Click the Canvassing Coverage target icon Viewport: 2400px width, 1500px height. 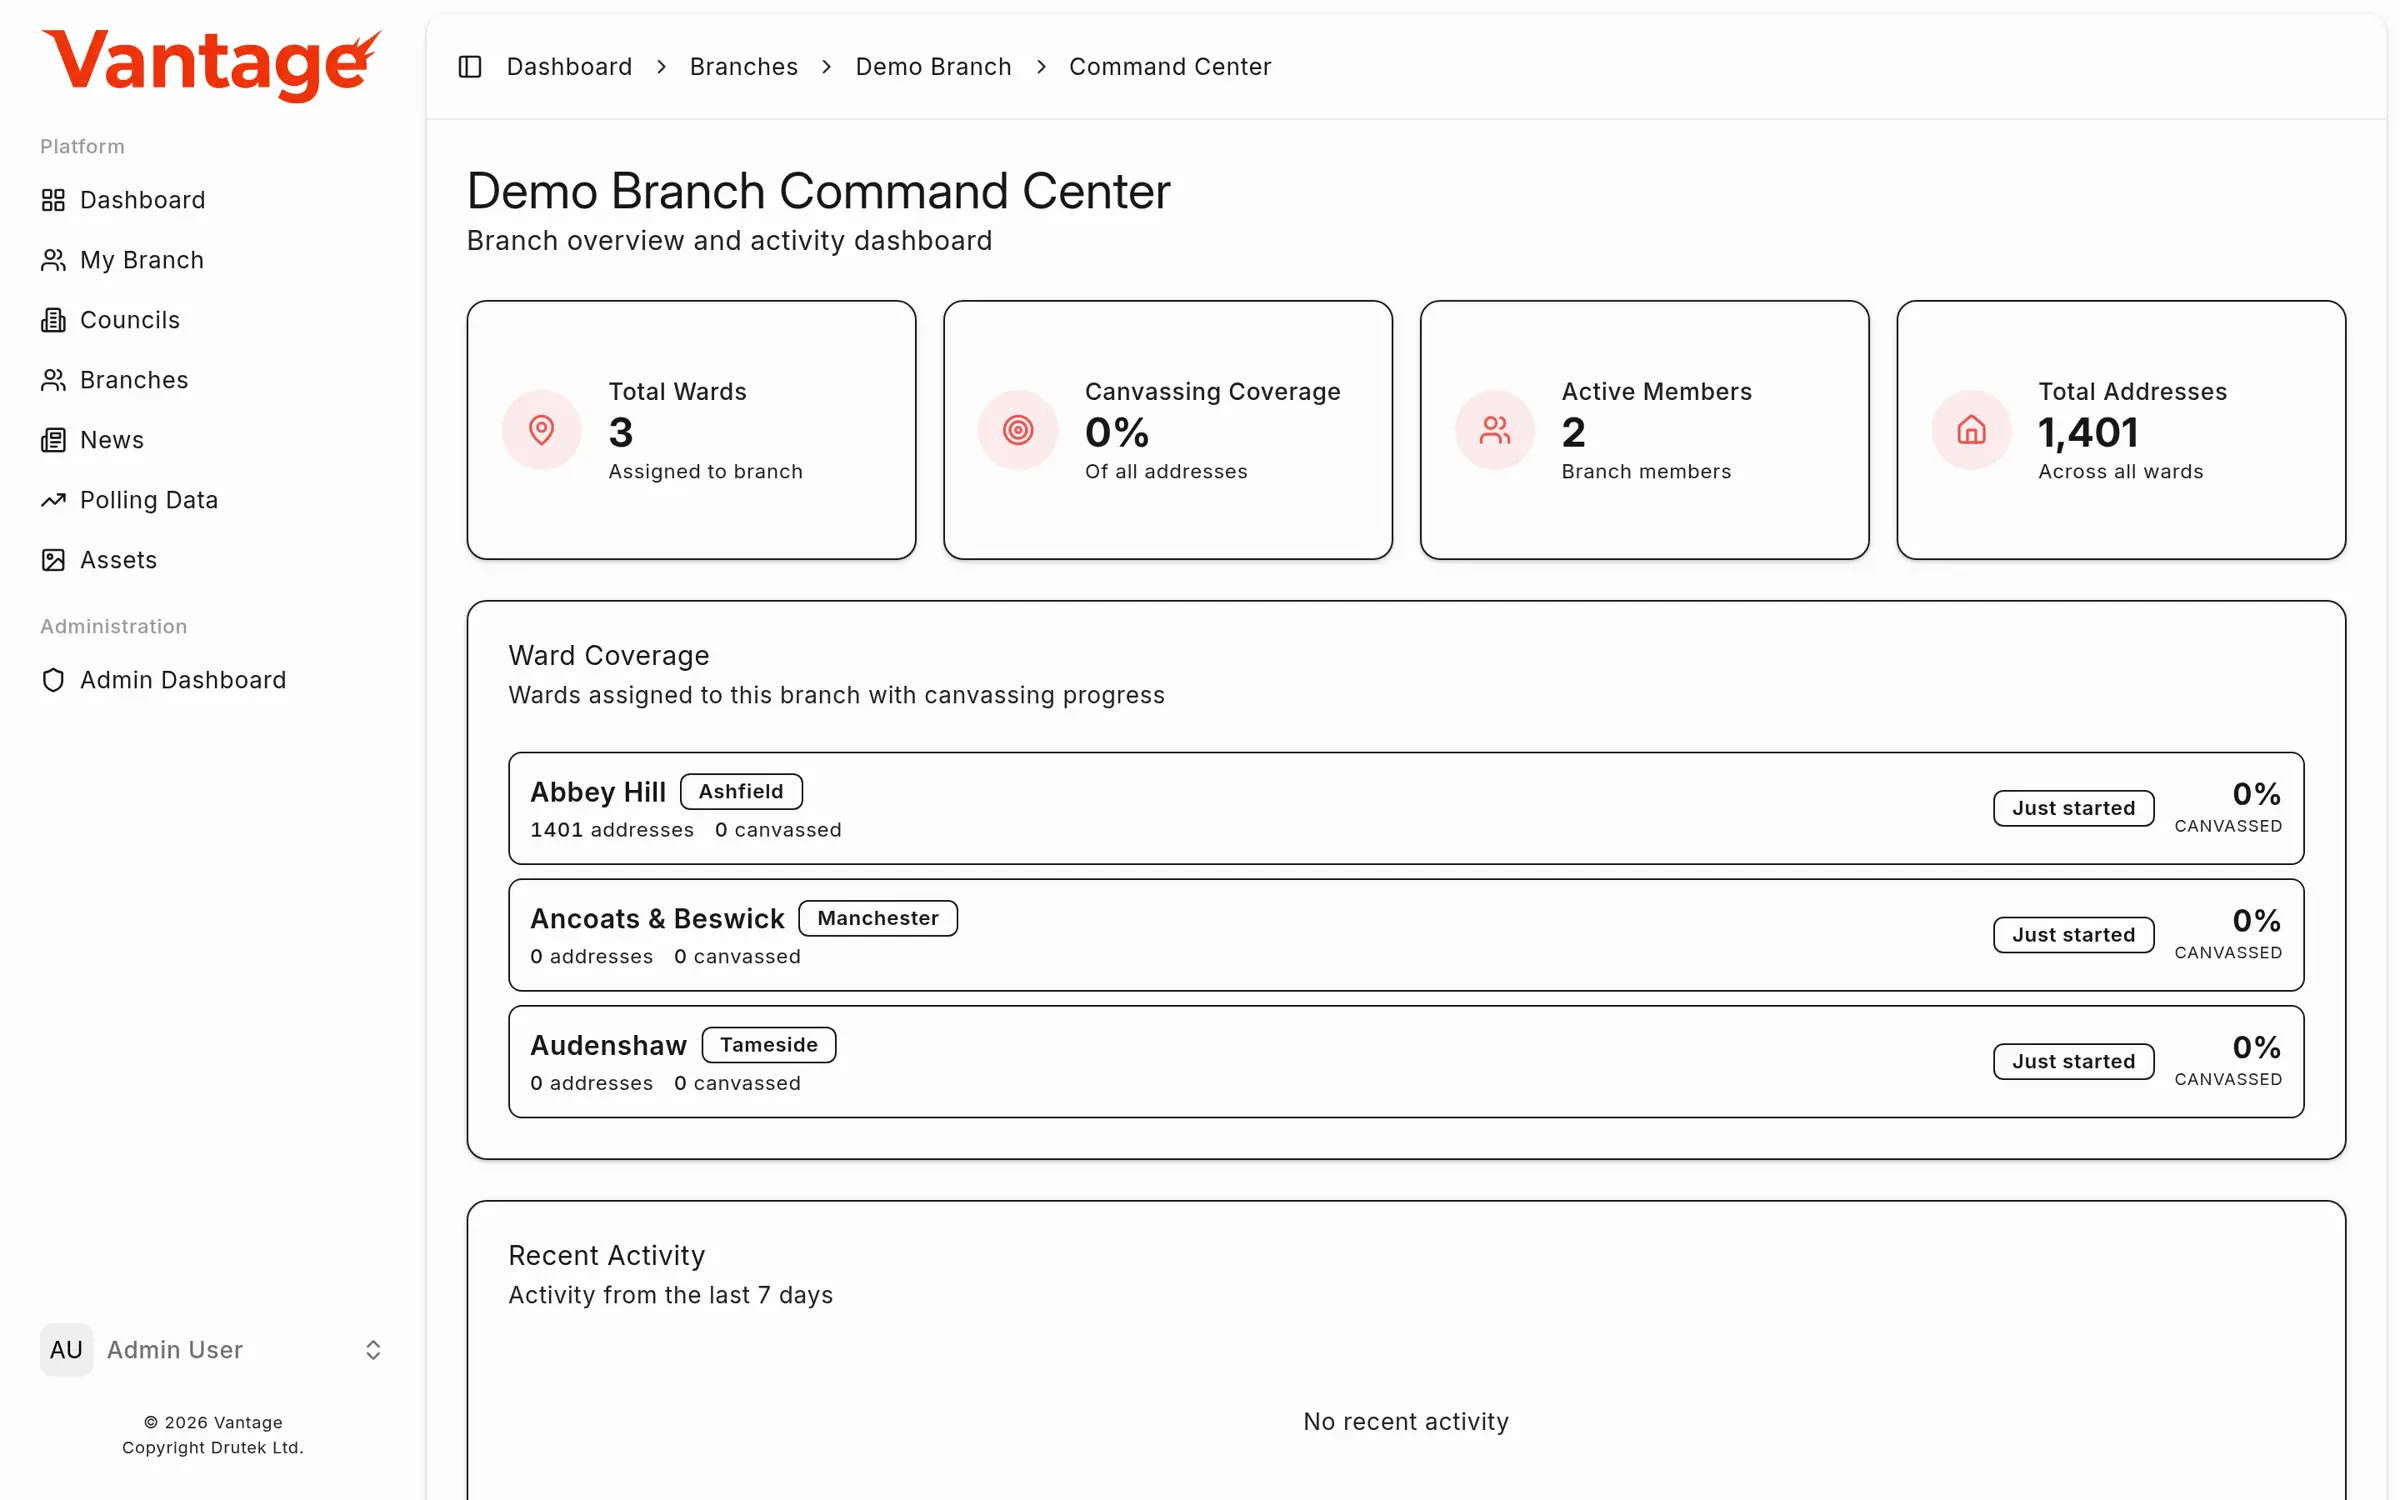(x=1018, y=430)
